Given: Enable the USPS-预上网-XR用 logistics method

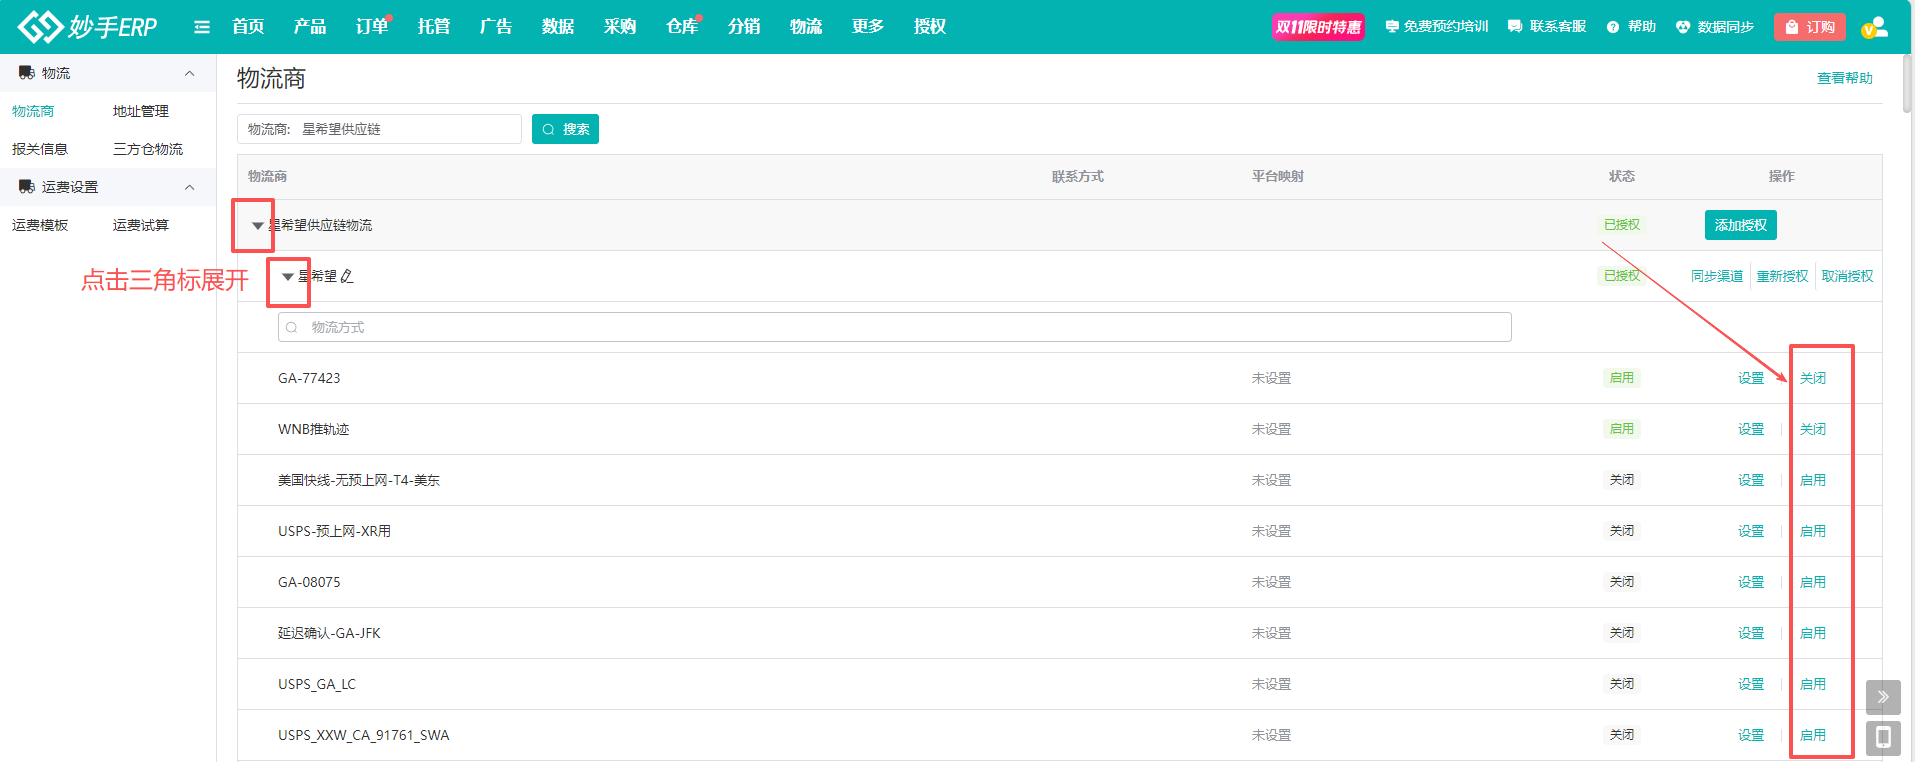Looking at the screenshot, I should click(1812, 531).
